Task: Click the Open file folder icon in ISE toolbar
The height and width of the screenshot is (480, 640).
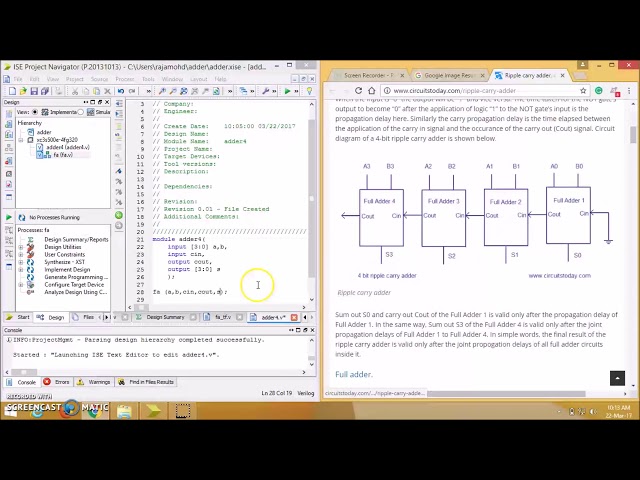Action: tap(23, 91)
